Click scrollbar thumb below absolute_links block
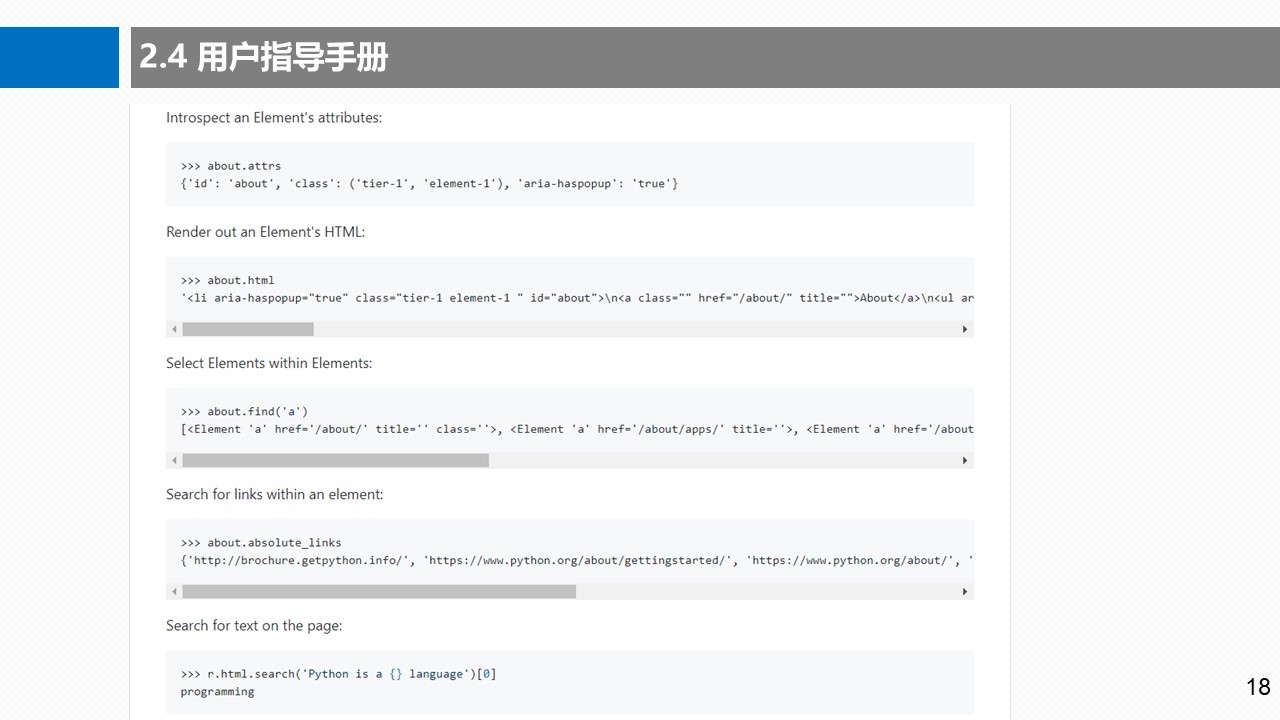Screen dimensions: 1280x720 (x=379, y=592)
